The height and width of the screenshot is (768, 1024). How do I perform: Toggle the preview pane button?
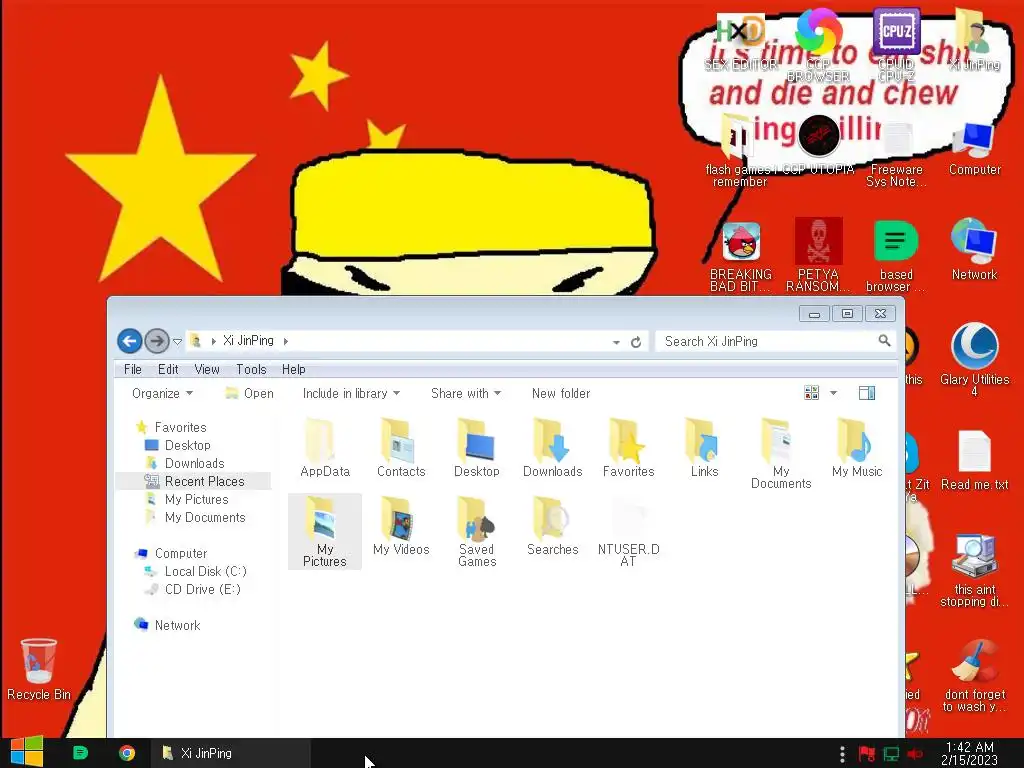point(867,393)
